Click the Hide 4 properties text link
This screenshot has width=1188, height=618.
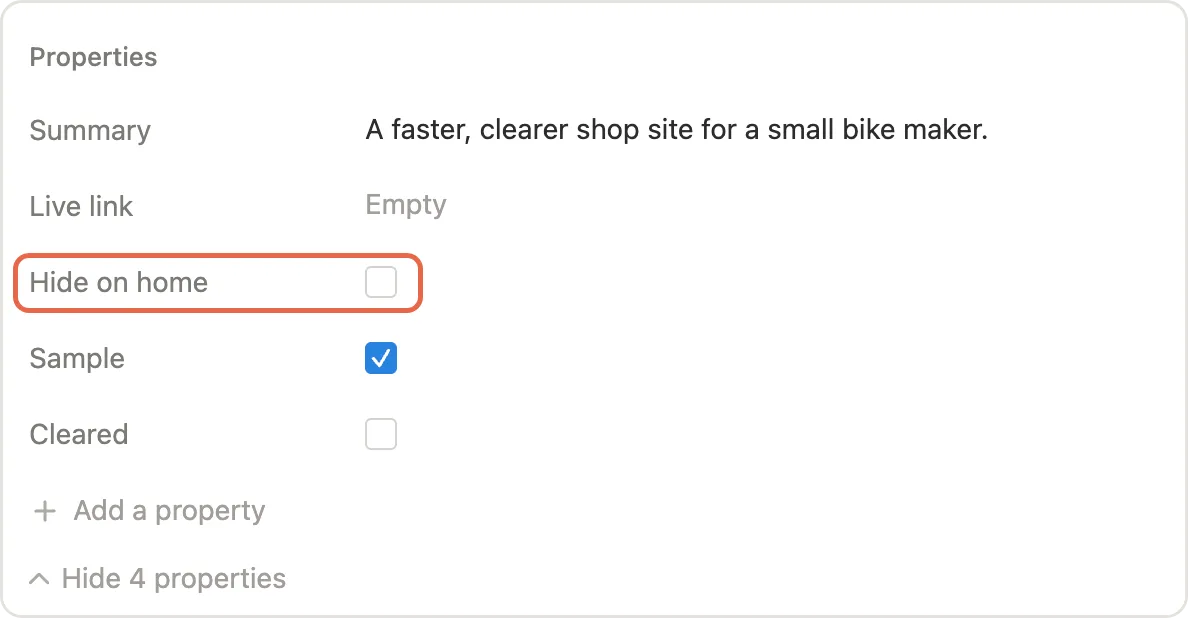(x=174, y=579)
